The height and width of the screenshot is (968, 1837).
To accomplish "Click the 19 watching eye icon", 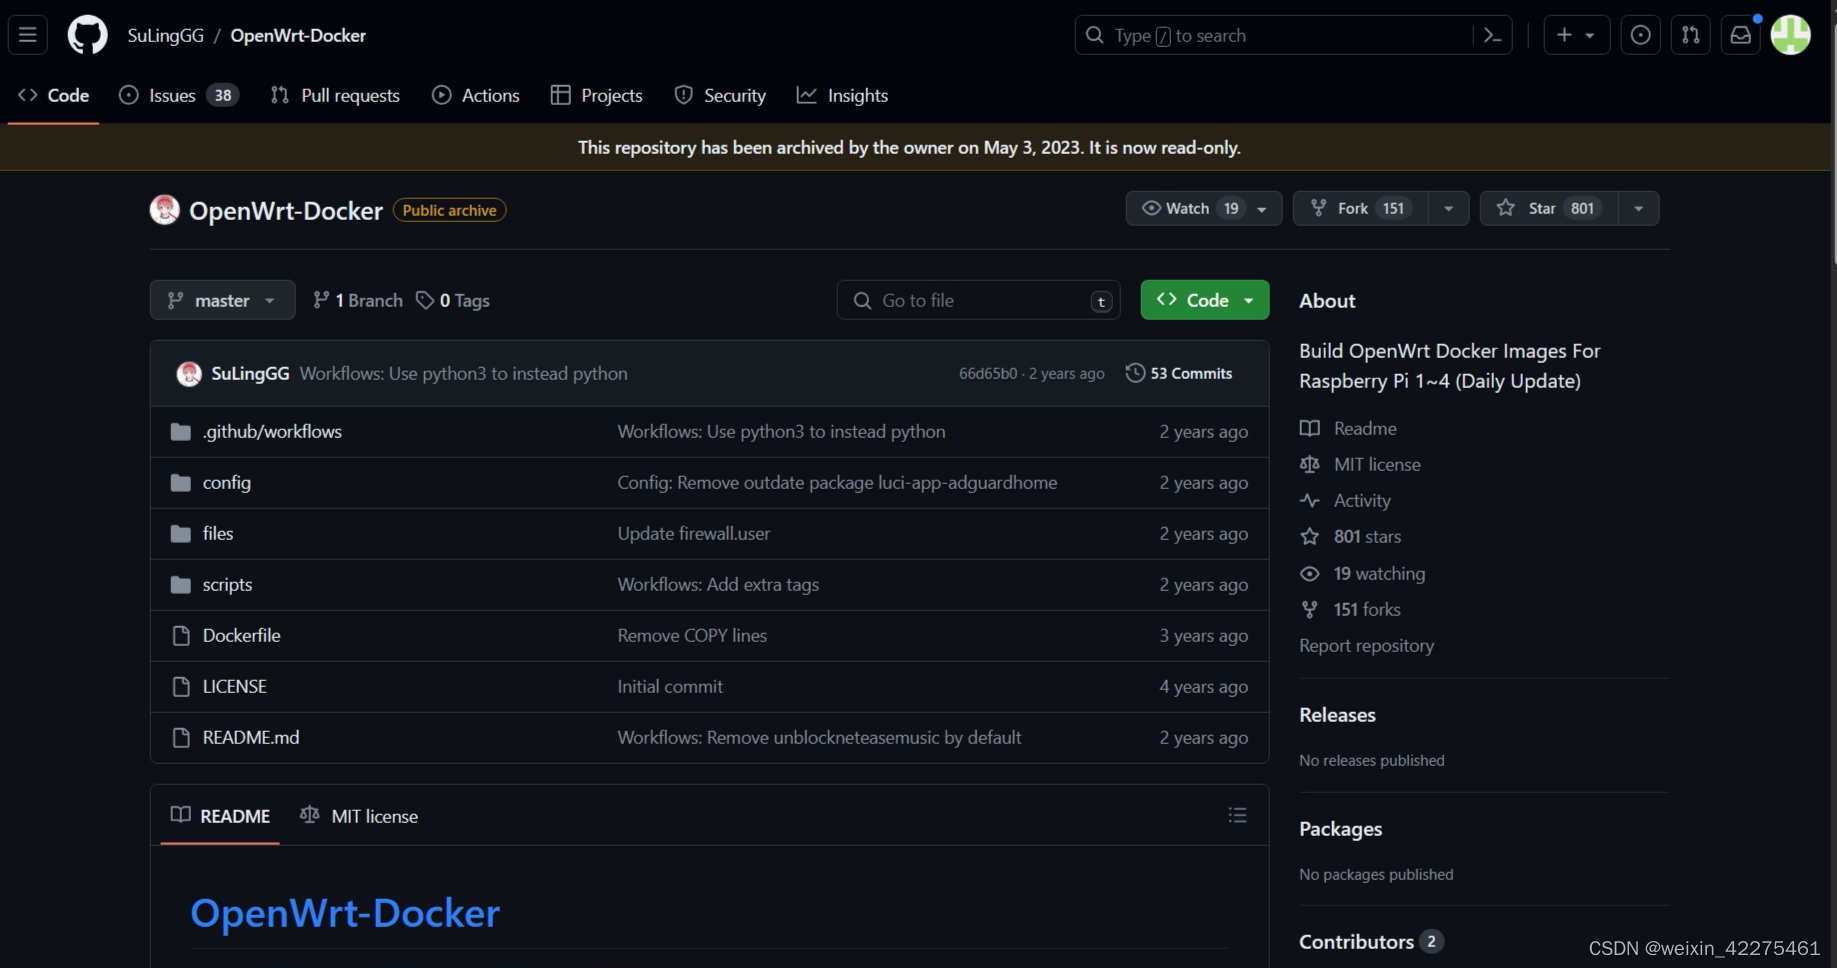I will click(1309, 574).
